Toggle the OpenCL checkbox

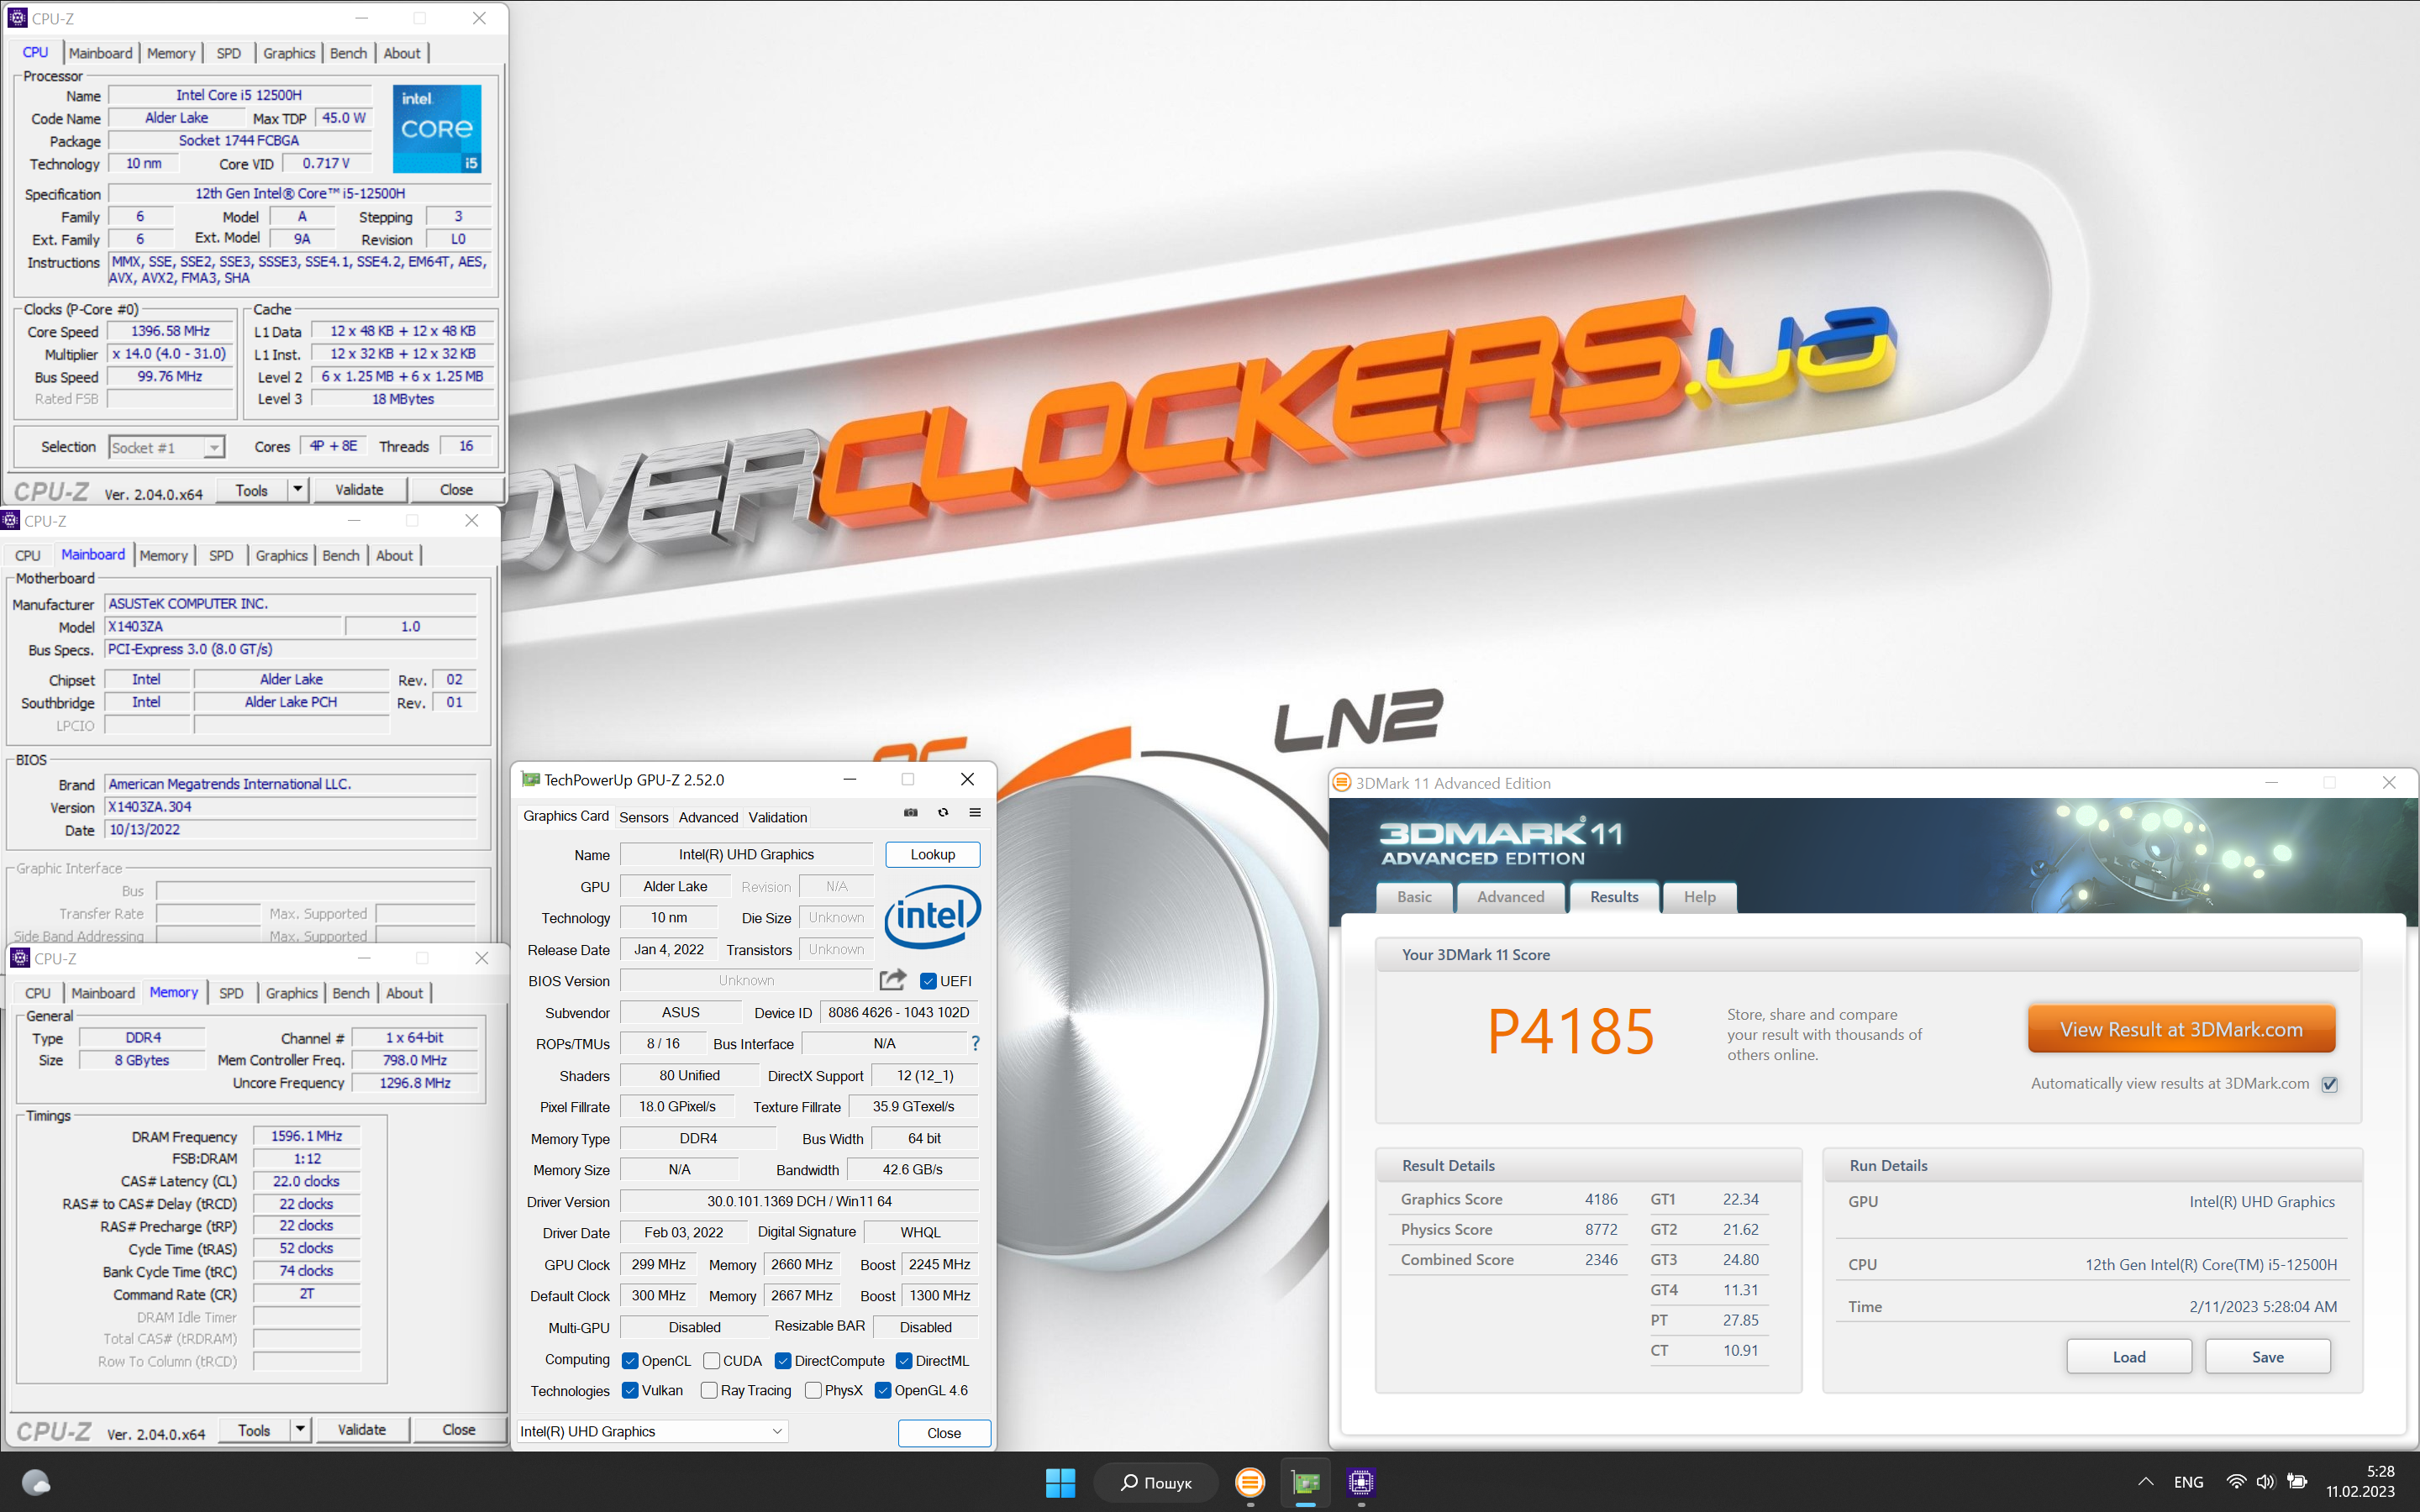click(630, 1361)
